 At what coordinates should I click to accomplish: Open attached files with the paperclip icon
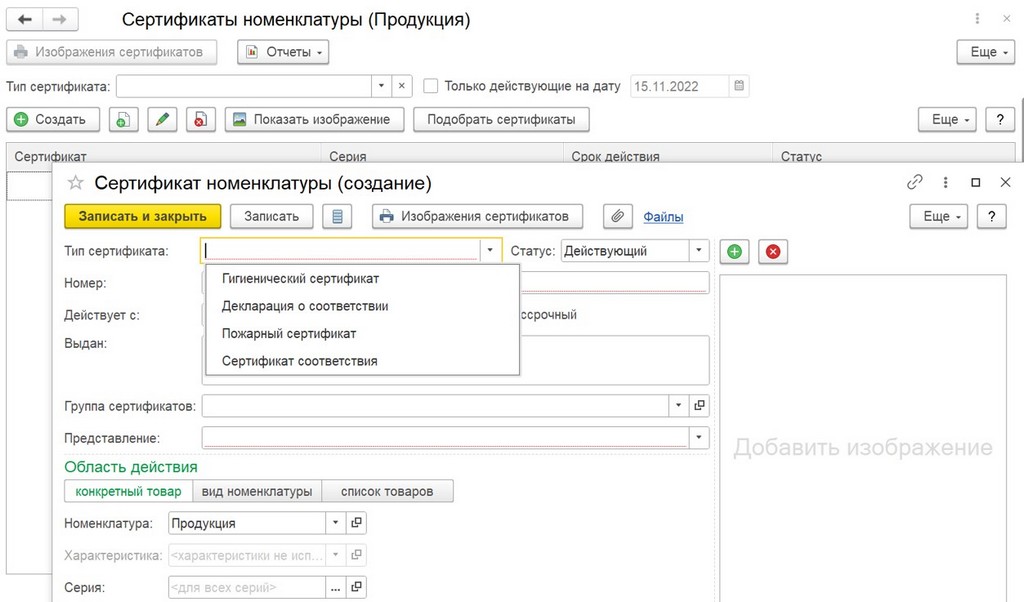pos(617,216)
